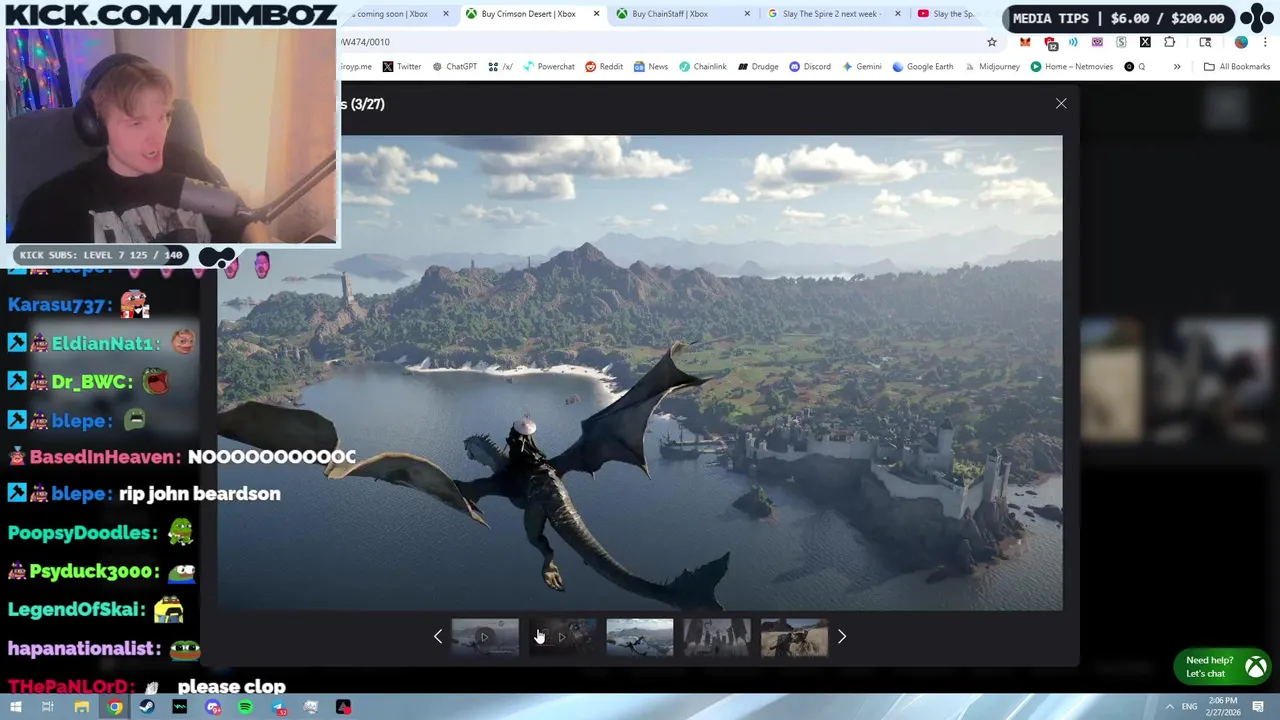
Task: Open the Gemini bookmark
Action: pyautogui.click(x=862, y=67)
